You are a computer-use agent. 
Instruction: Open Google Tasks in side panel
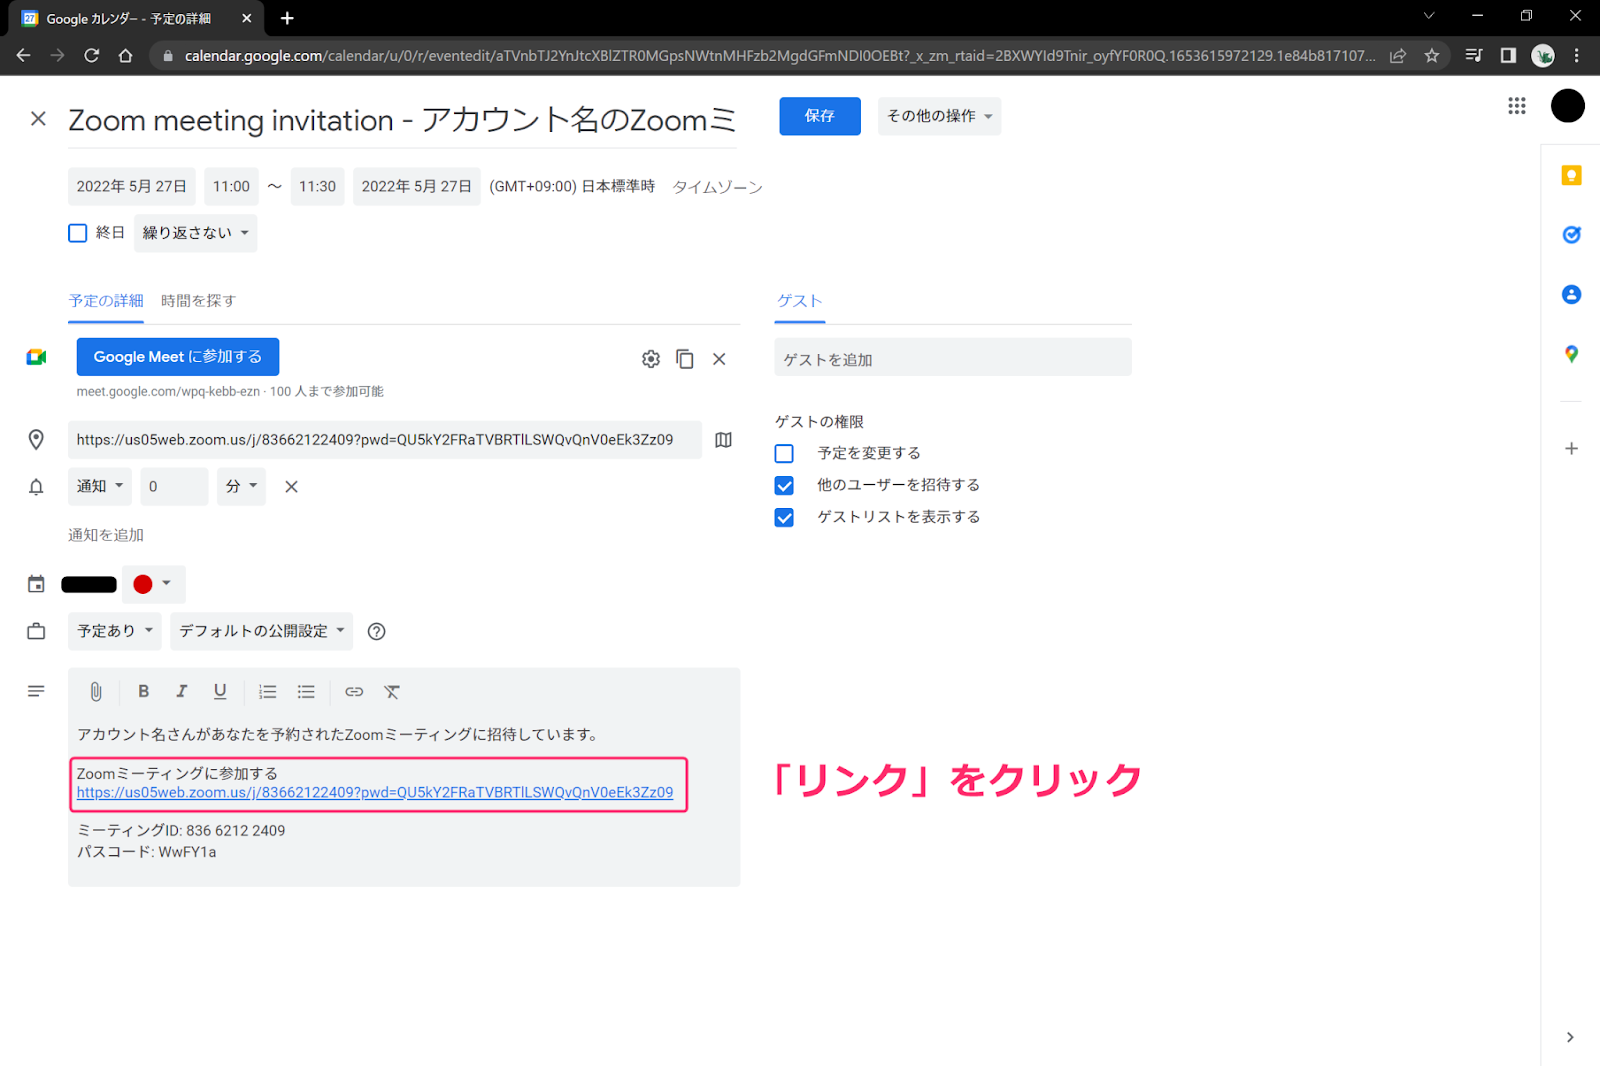coord(1571,235)
